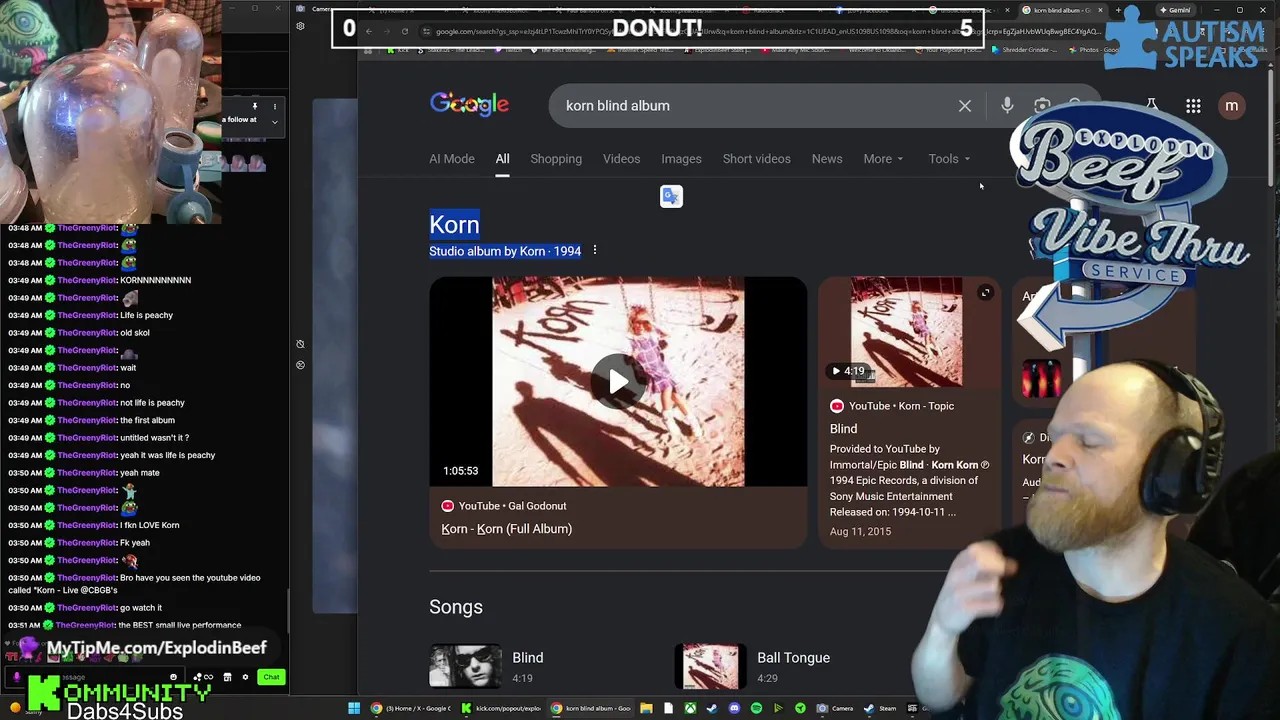This screenshot has width=1280, height=720.
Task: Expand the 'a follow at' dropdown chevron
Action: click(274, 122)
